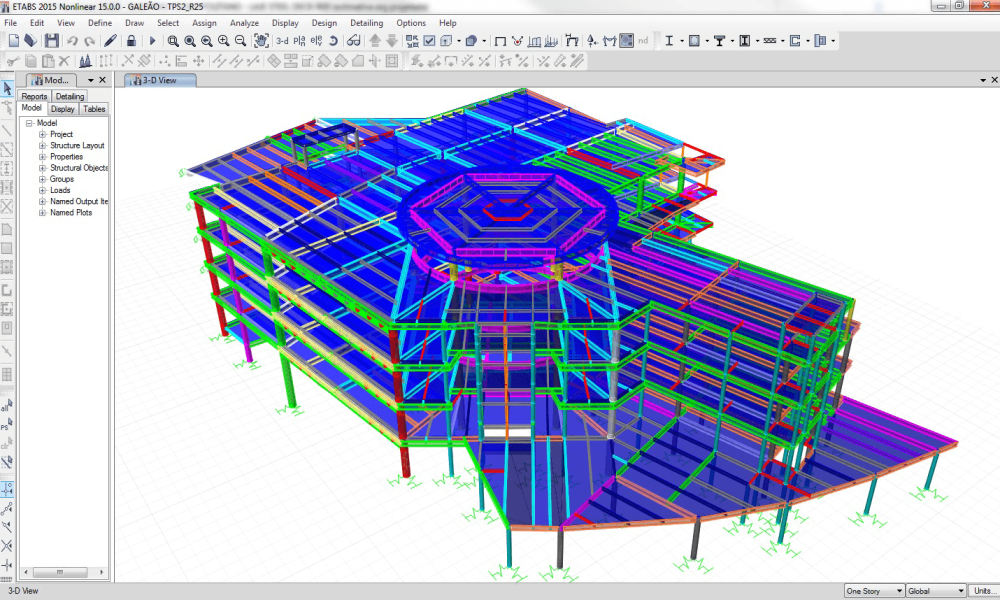This screenshot has height=600, width=1000.
Task: Switch to the Display tab
Action: (63, 109)
